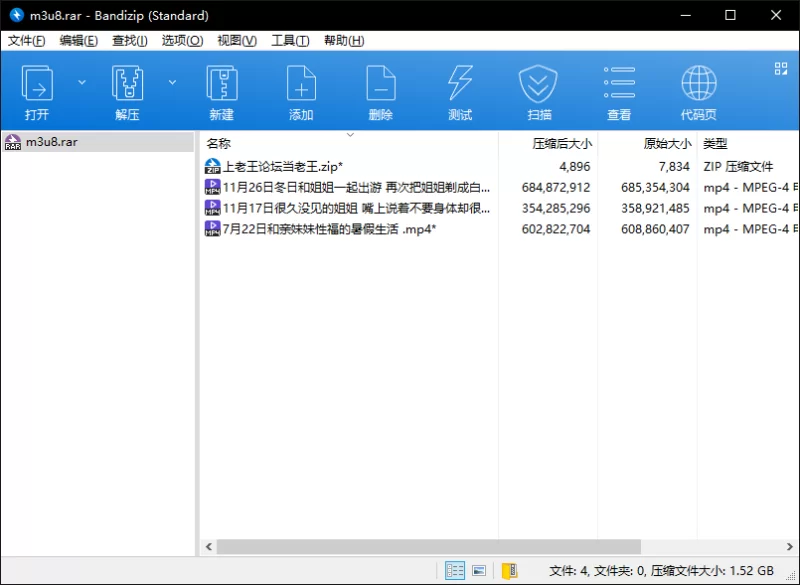Viewport: 800px width, 585px height.
Task: Click the resize grip in bottom-right corner
Action: coord(791,576)
